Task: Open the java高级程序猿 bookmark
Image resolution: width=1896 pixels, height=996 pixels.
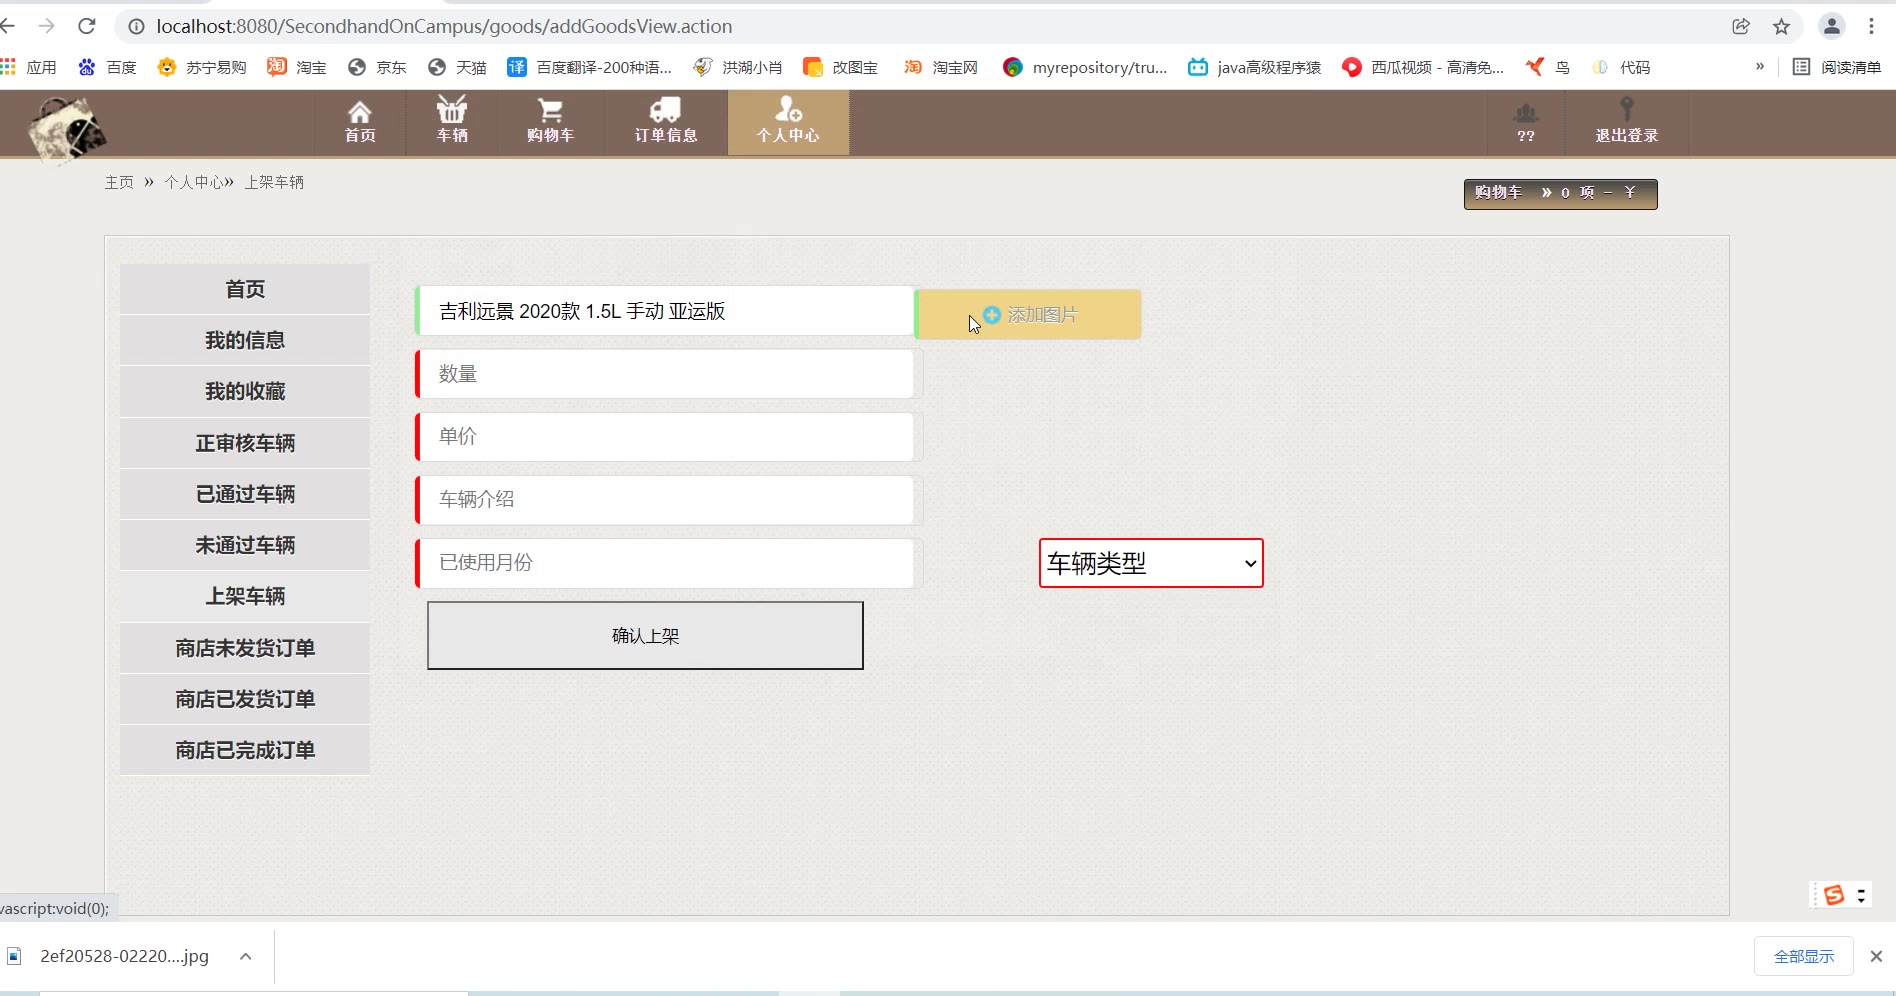Action: coord(1254,67)
